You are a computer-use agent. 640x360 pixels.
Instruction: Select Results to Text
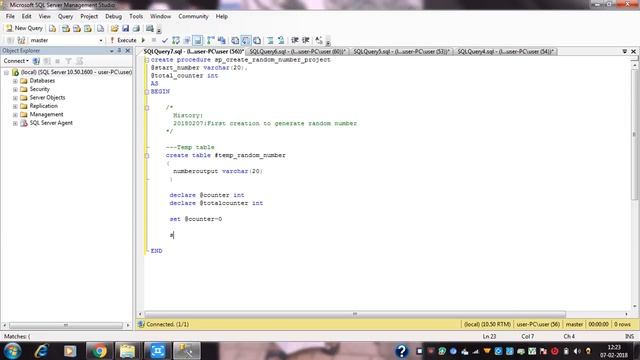tap(235, 40)
